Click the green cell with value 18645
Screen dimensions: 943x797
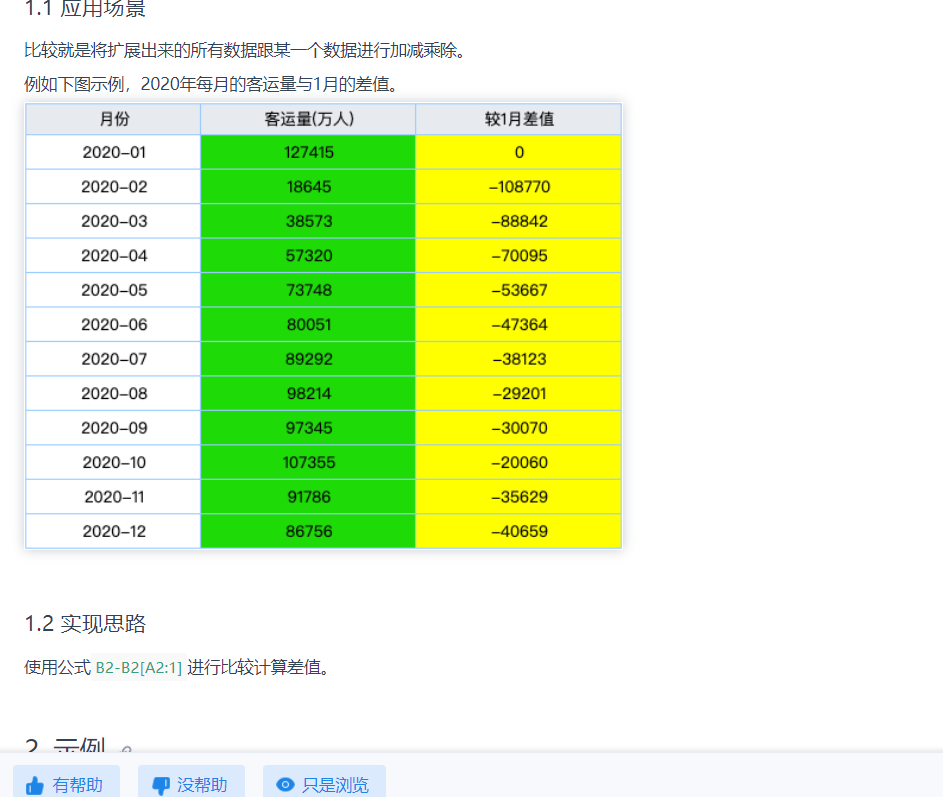tap(308, 186)
